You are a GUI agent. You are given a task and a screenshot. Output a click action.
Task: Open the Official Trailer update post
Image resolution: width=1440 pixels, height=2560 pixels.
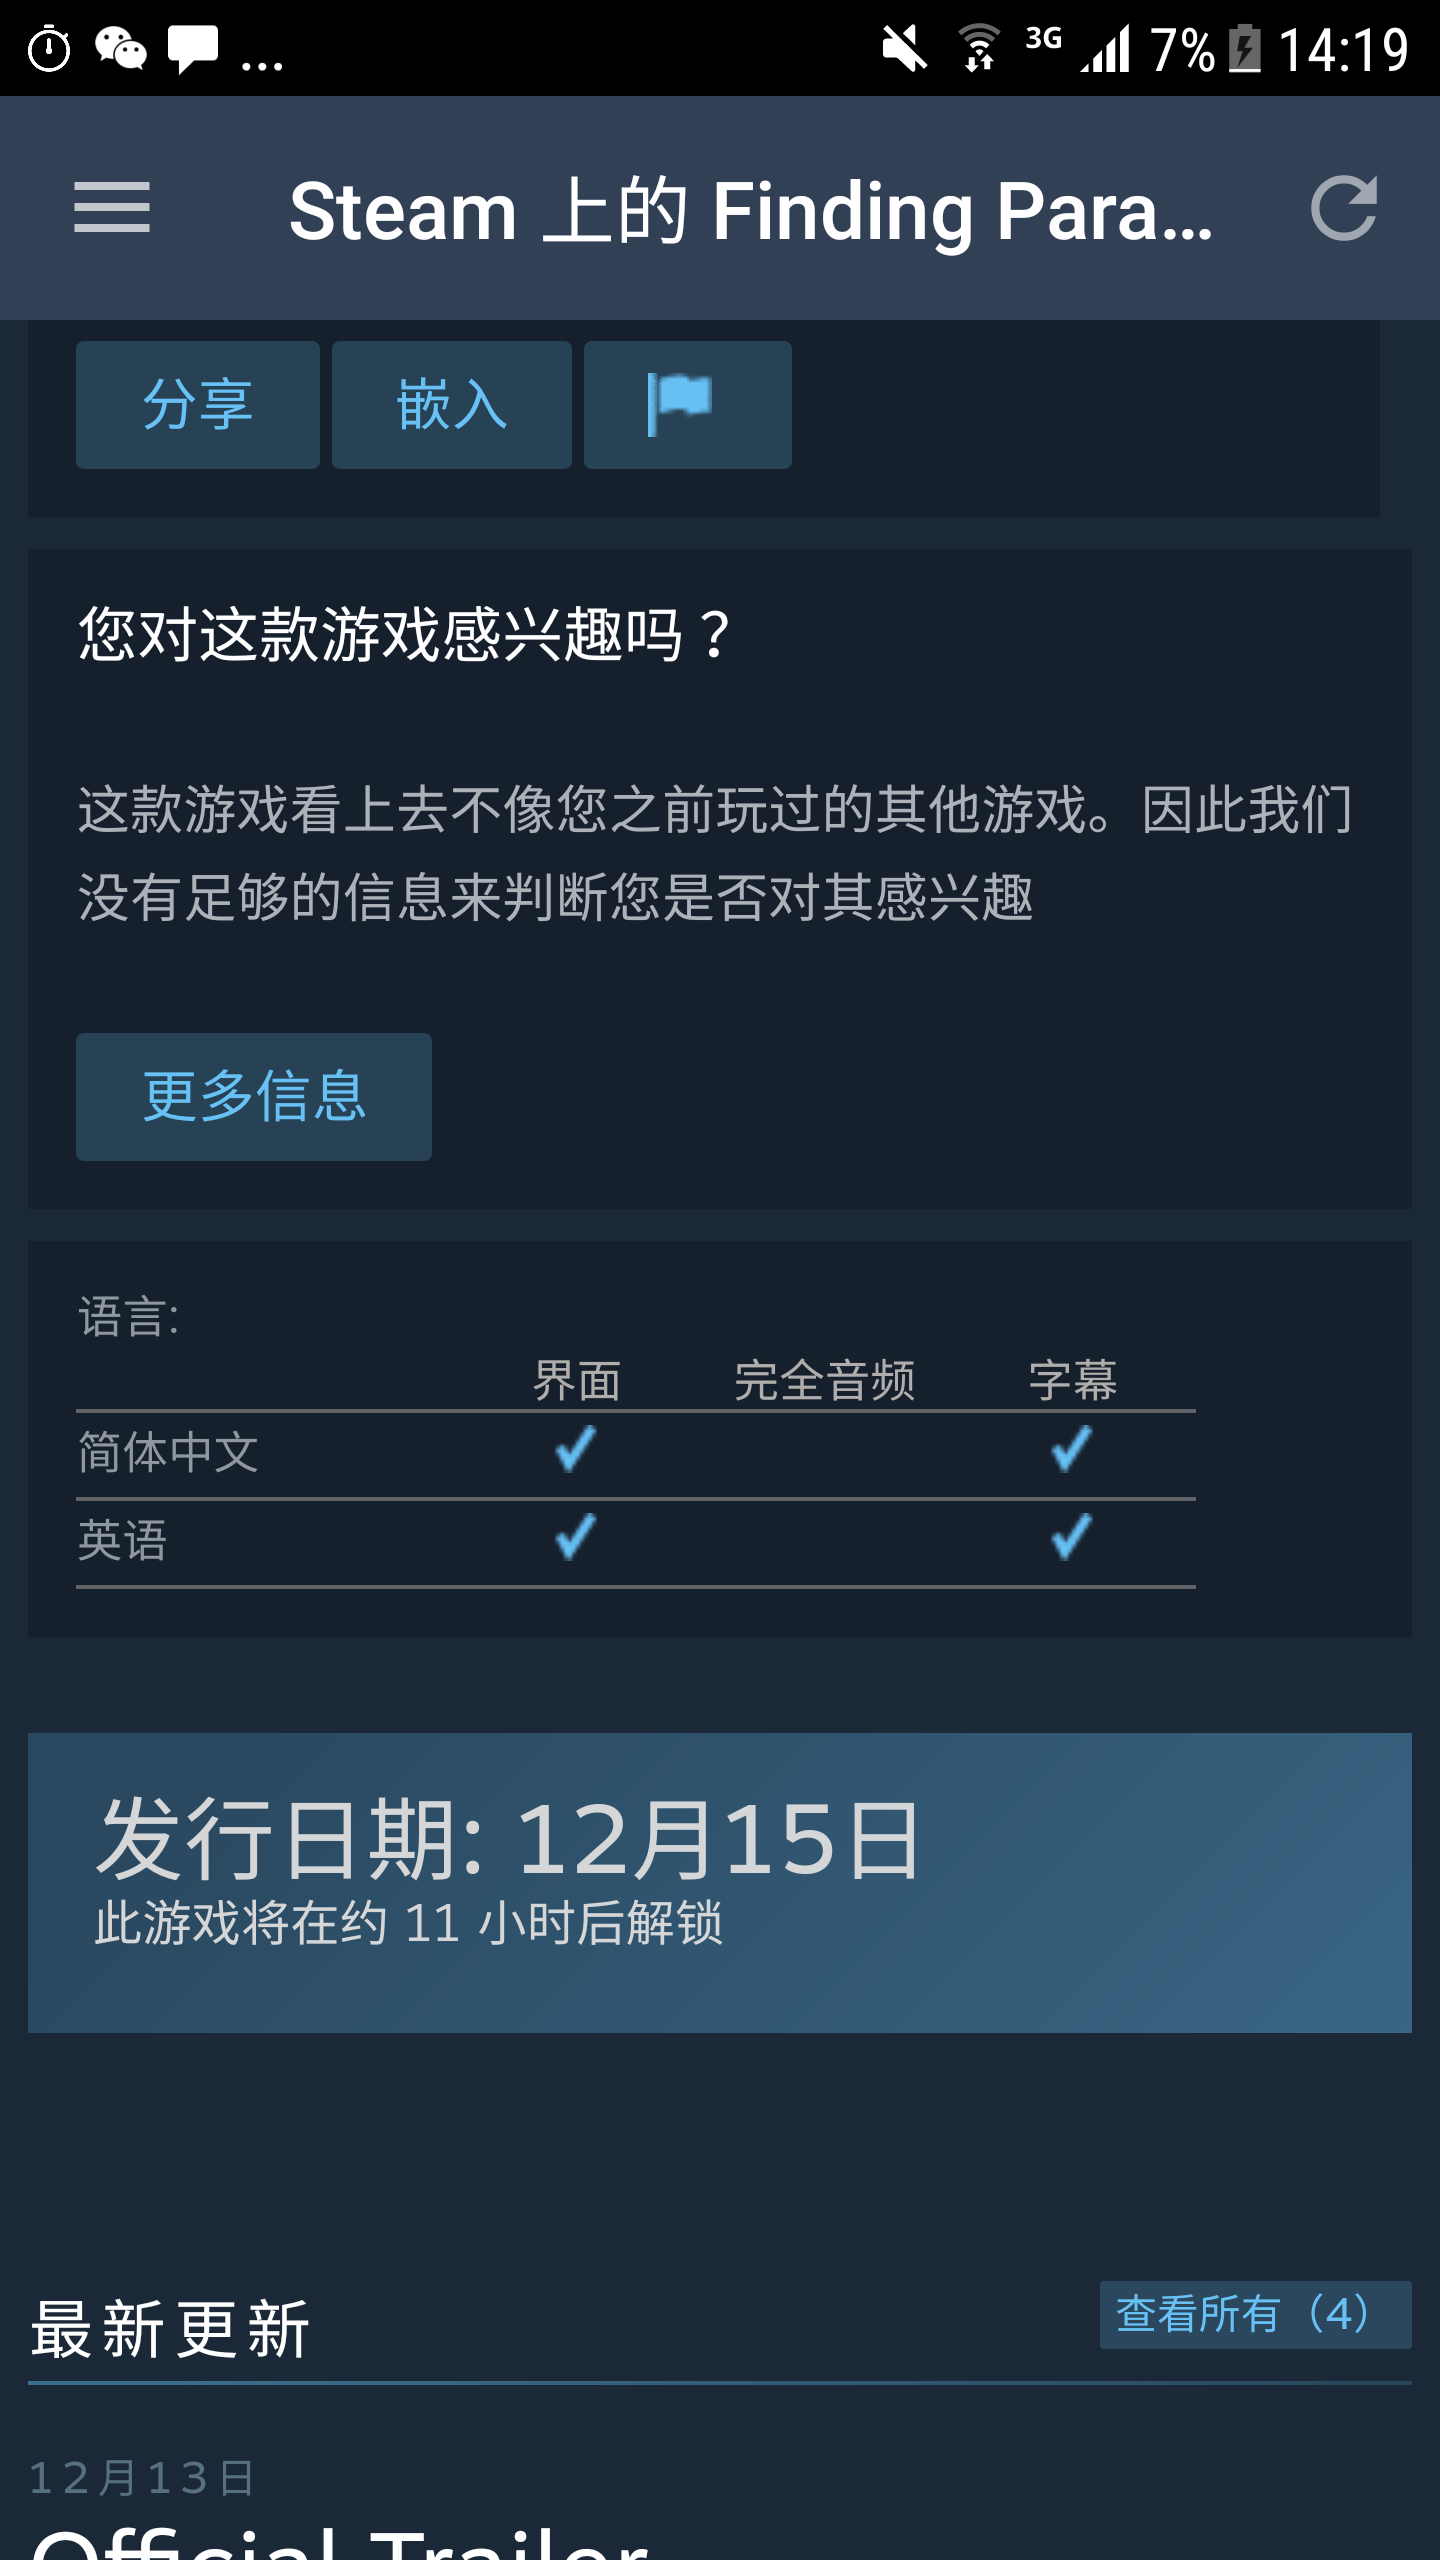[340, 2540]
